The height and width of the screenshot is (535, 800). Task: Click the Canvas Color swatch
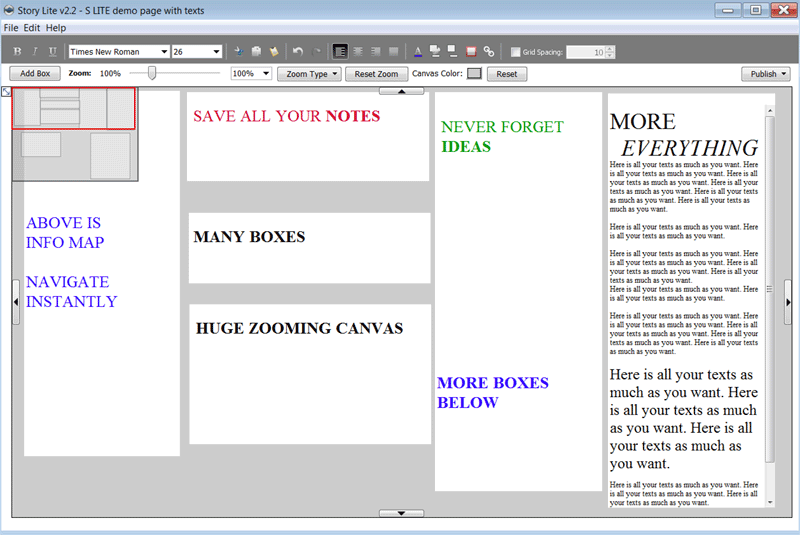click(474, 74)
